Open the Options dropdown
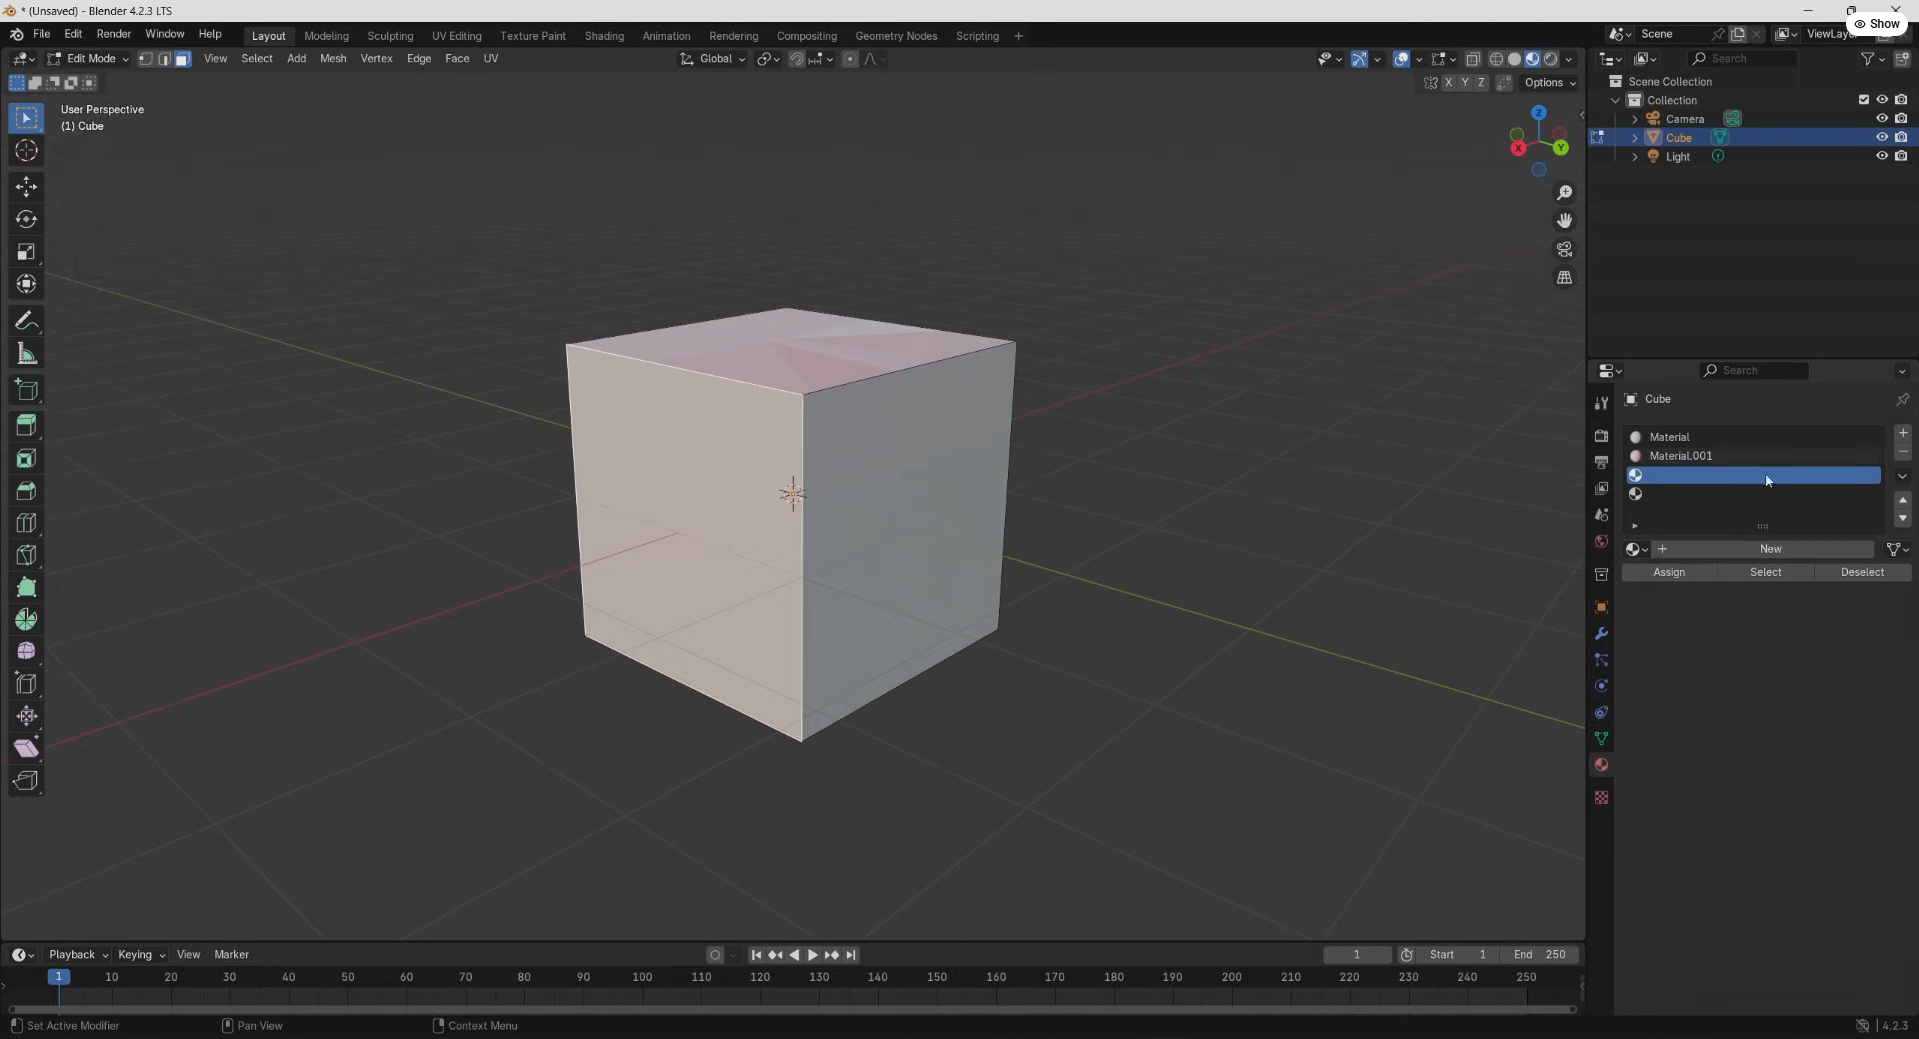The height and width of the screenshot is (1039, 1919). tap(1550, 83)
